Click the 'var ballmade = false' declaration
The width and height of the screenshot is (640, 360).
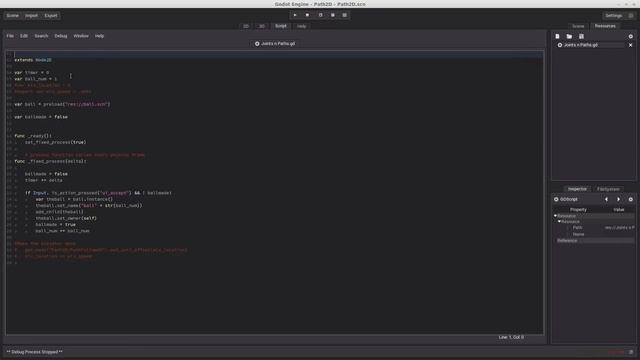41,117
